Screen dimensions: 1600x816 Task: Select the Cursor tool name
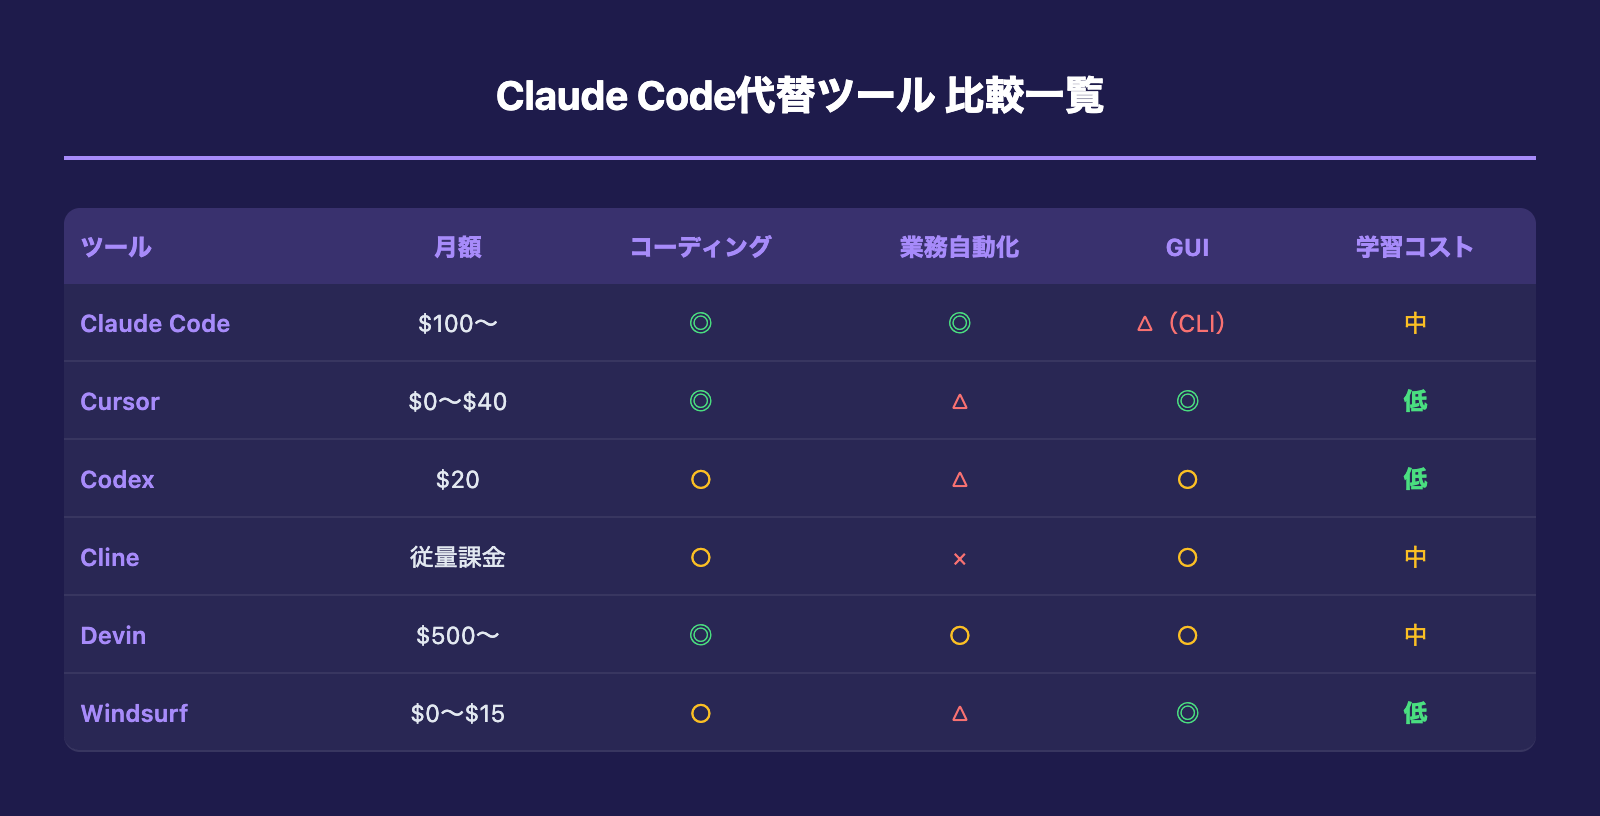pos(120,402)
